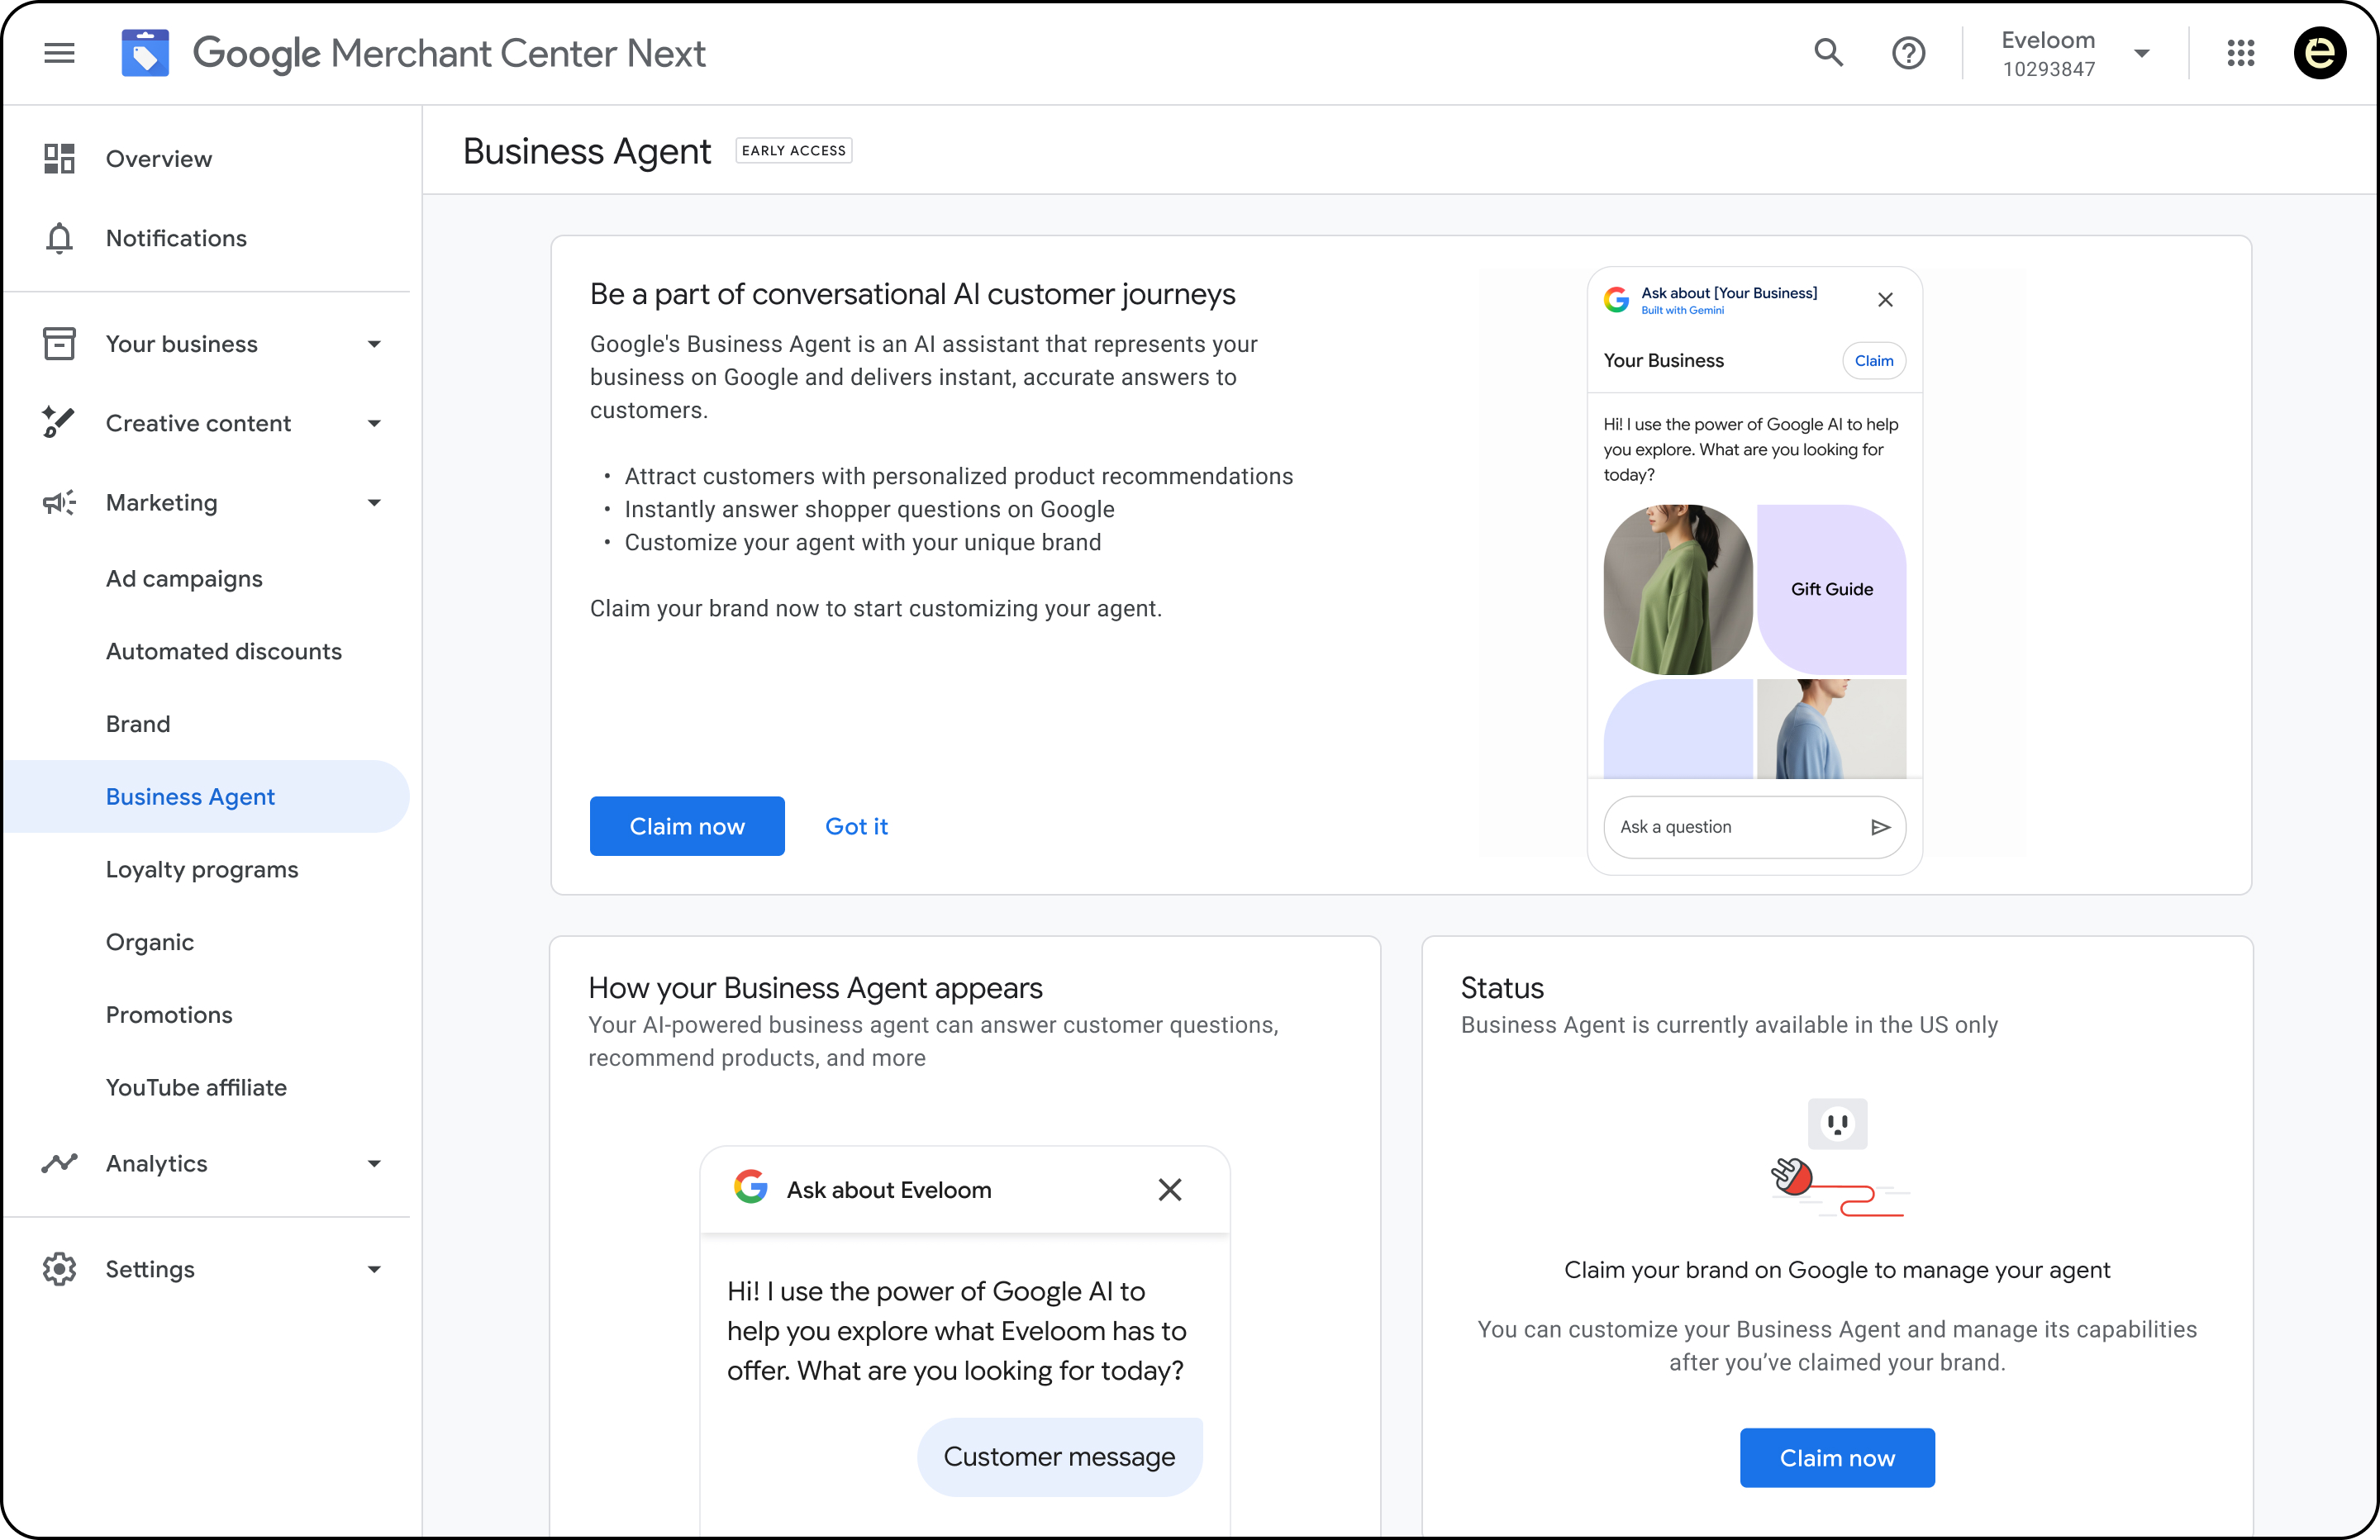Click the Analytics chart icon
2380x1540 pixels.
59,1163
